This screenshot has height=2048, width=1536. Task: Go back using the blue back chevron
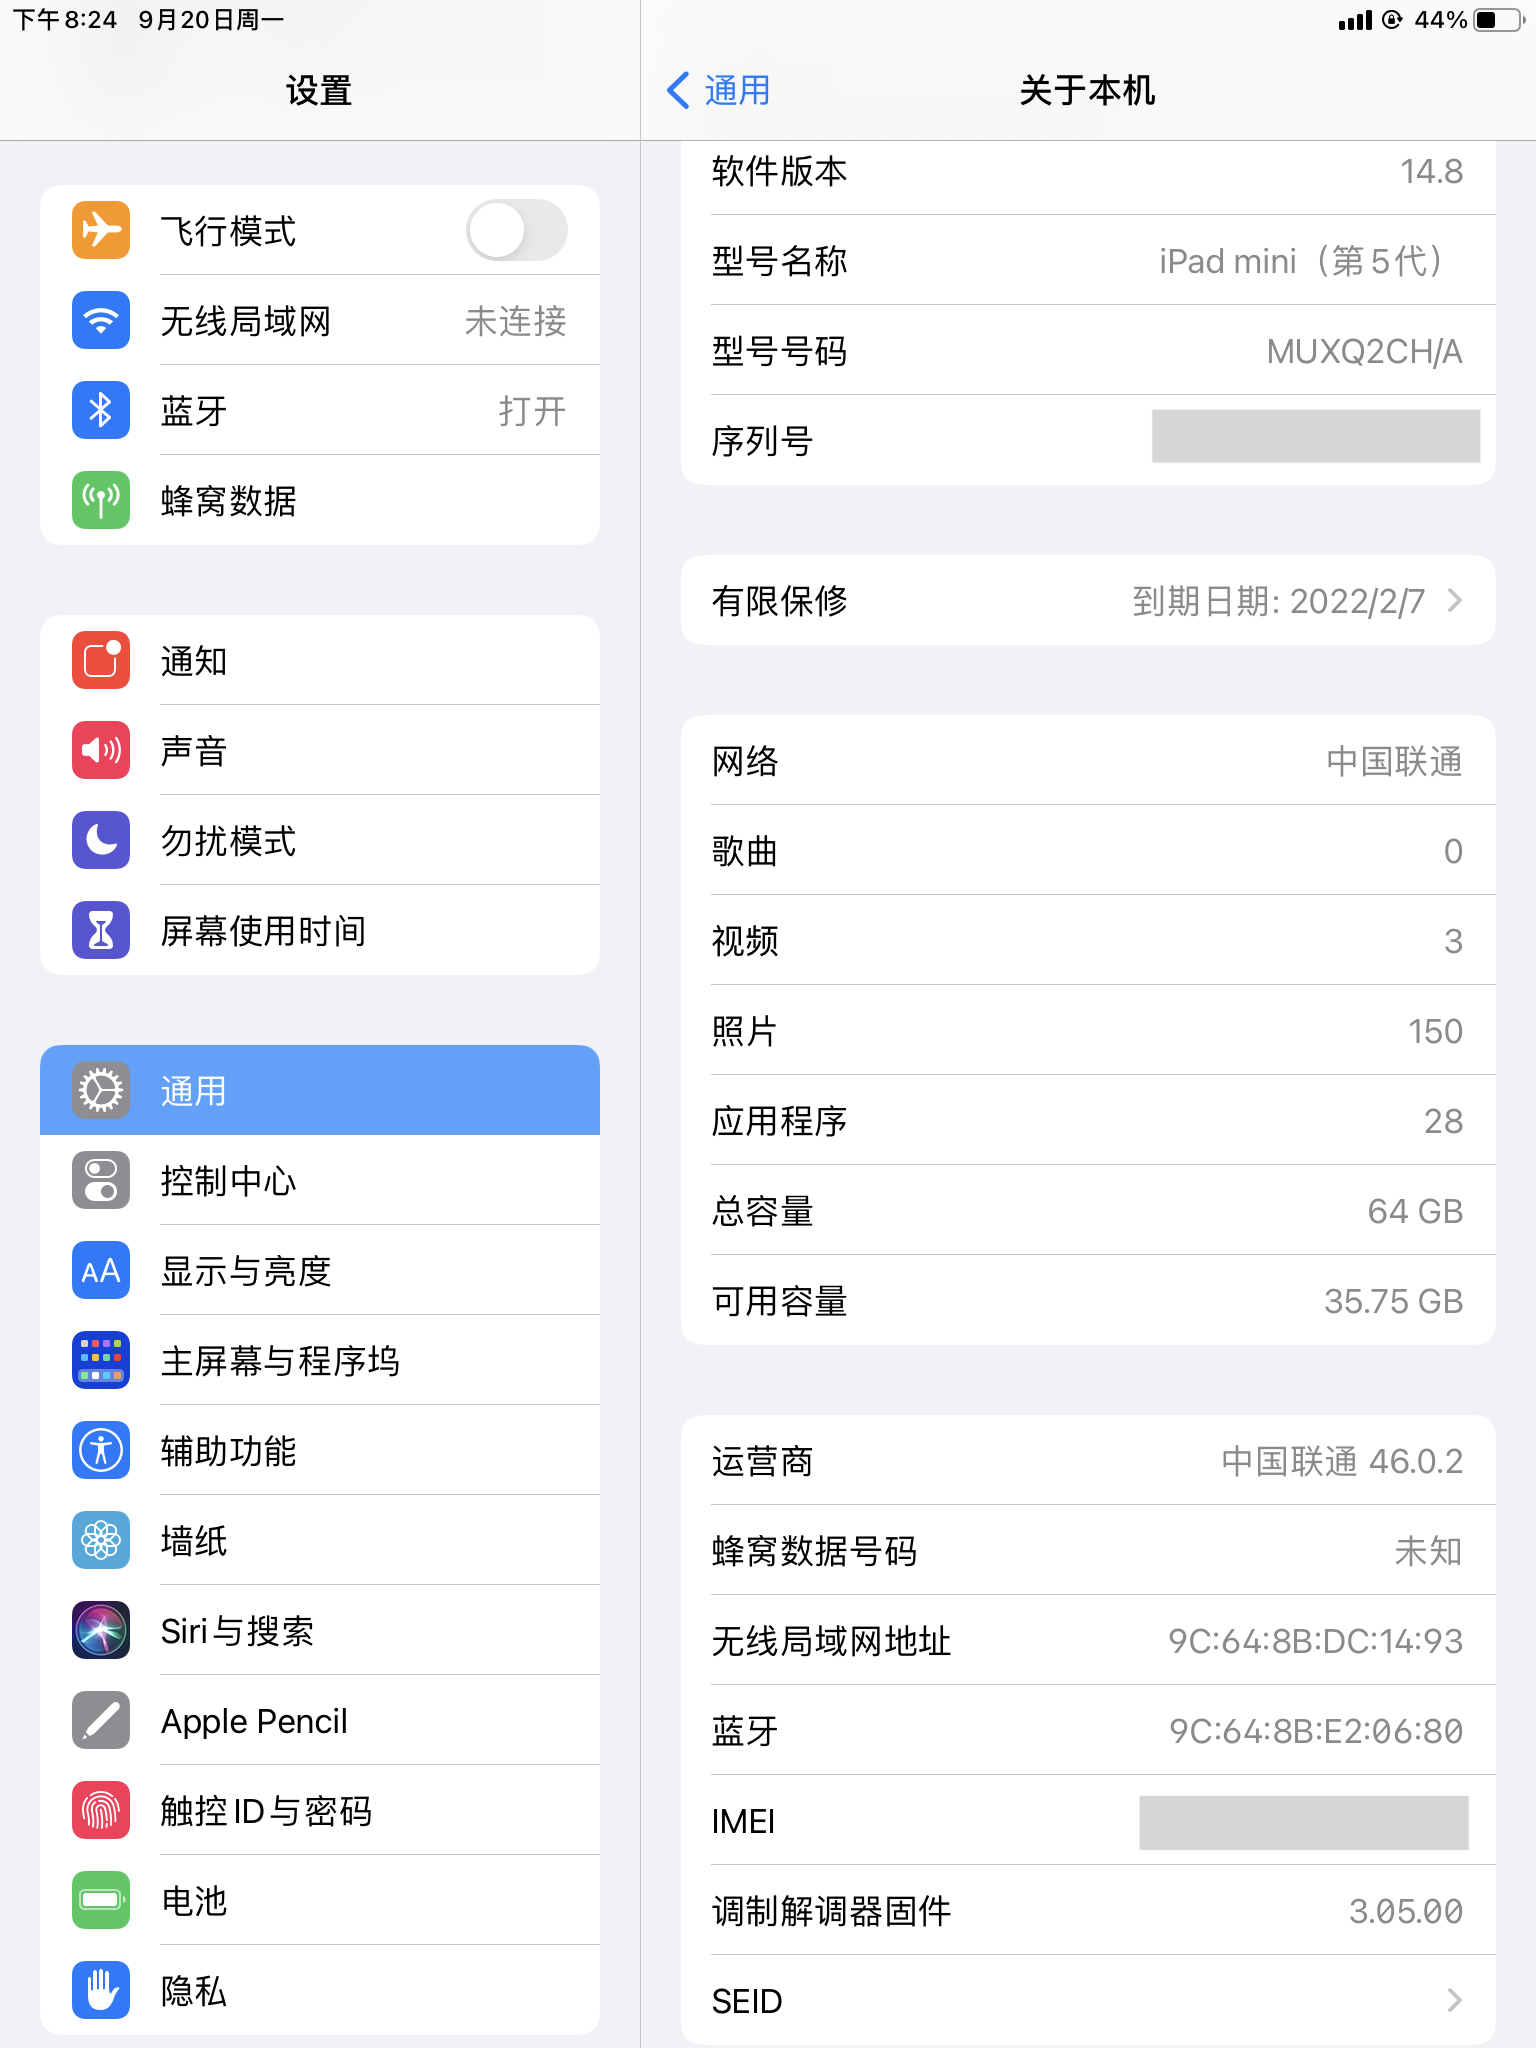678,90
